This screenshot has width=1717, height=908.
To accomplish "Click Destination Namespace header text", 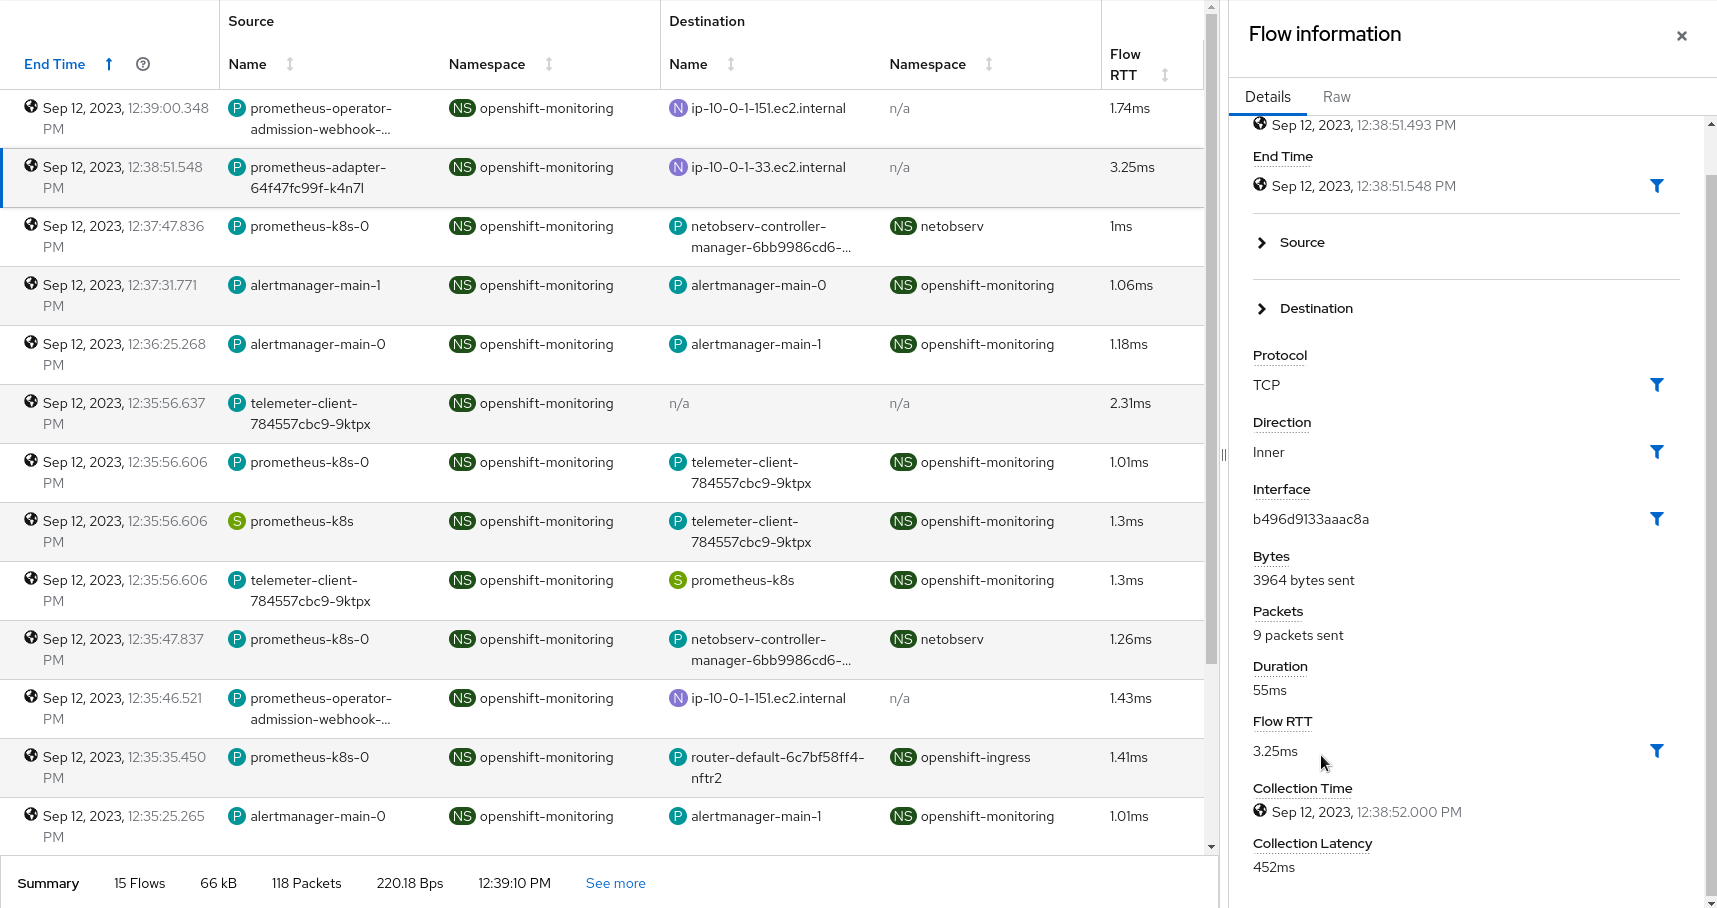I will [x=928, y=64].
